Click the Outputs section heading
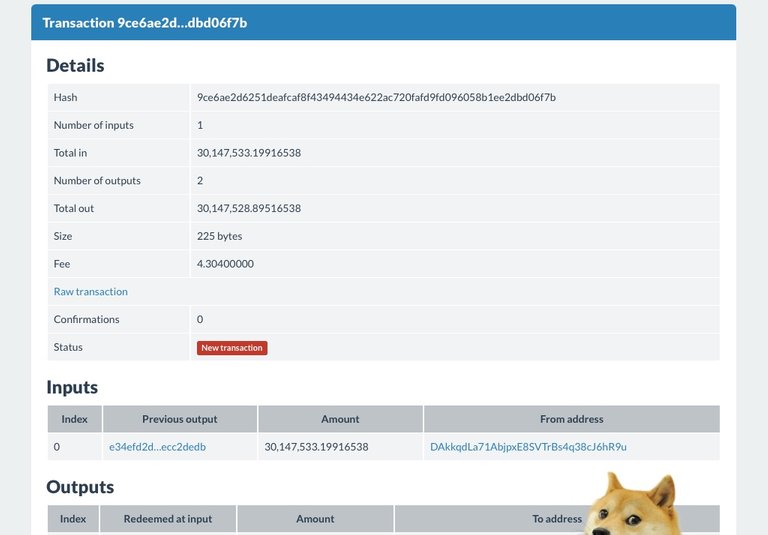This screenshot has width=768, height=535. (x=80, y=487)
